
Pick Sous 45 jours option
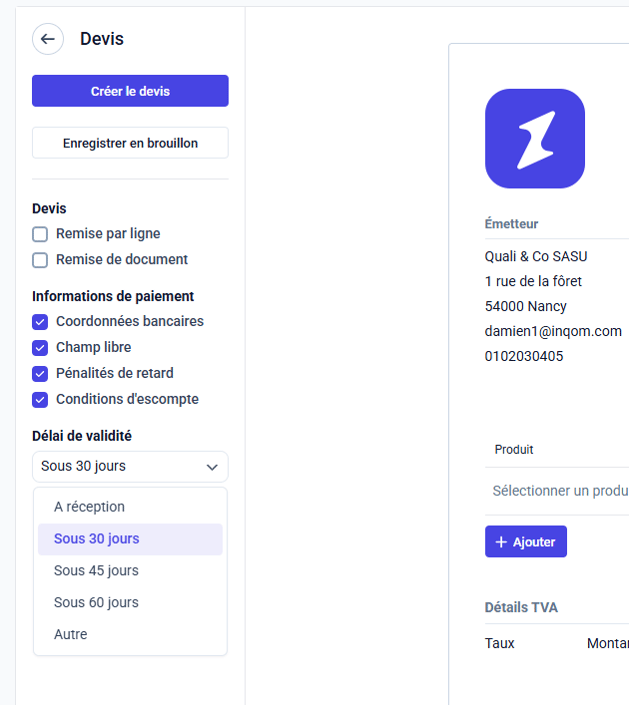[x=97, y=571]
